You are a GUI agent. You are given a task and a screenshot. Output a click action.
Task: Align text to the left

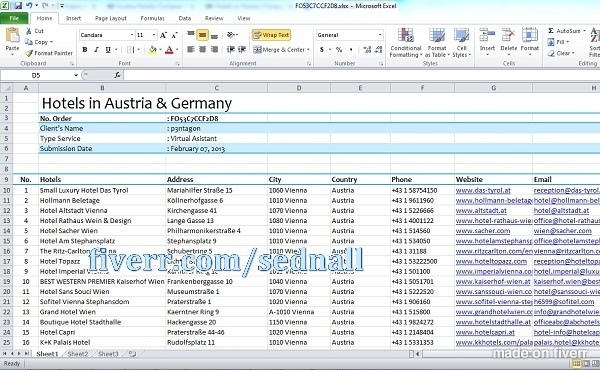191,49
